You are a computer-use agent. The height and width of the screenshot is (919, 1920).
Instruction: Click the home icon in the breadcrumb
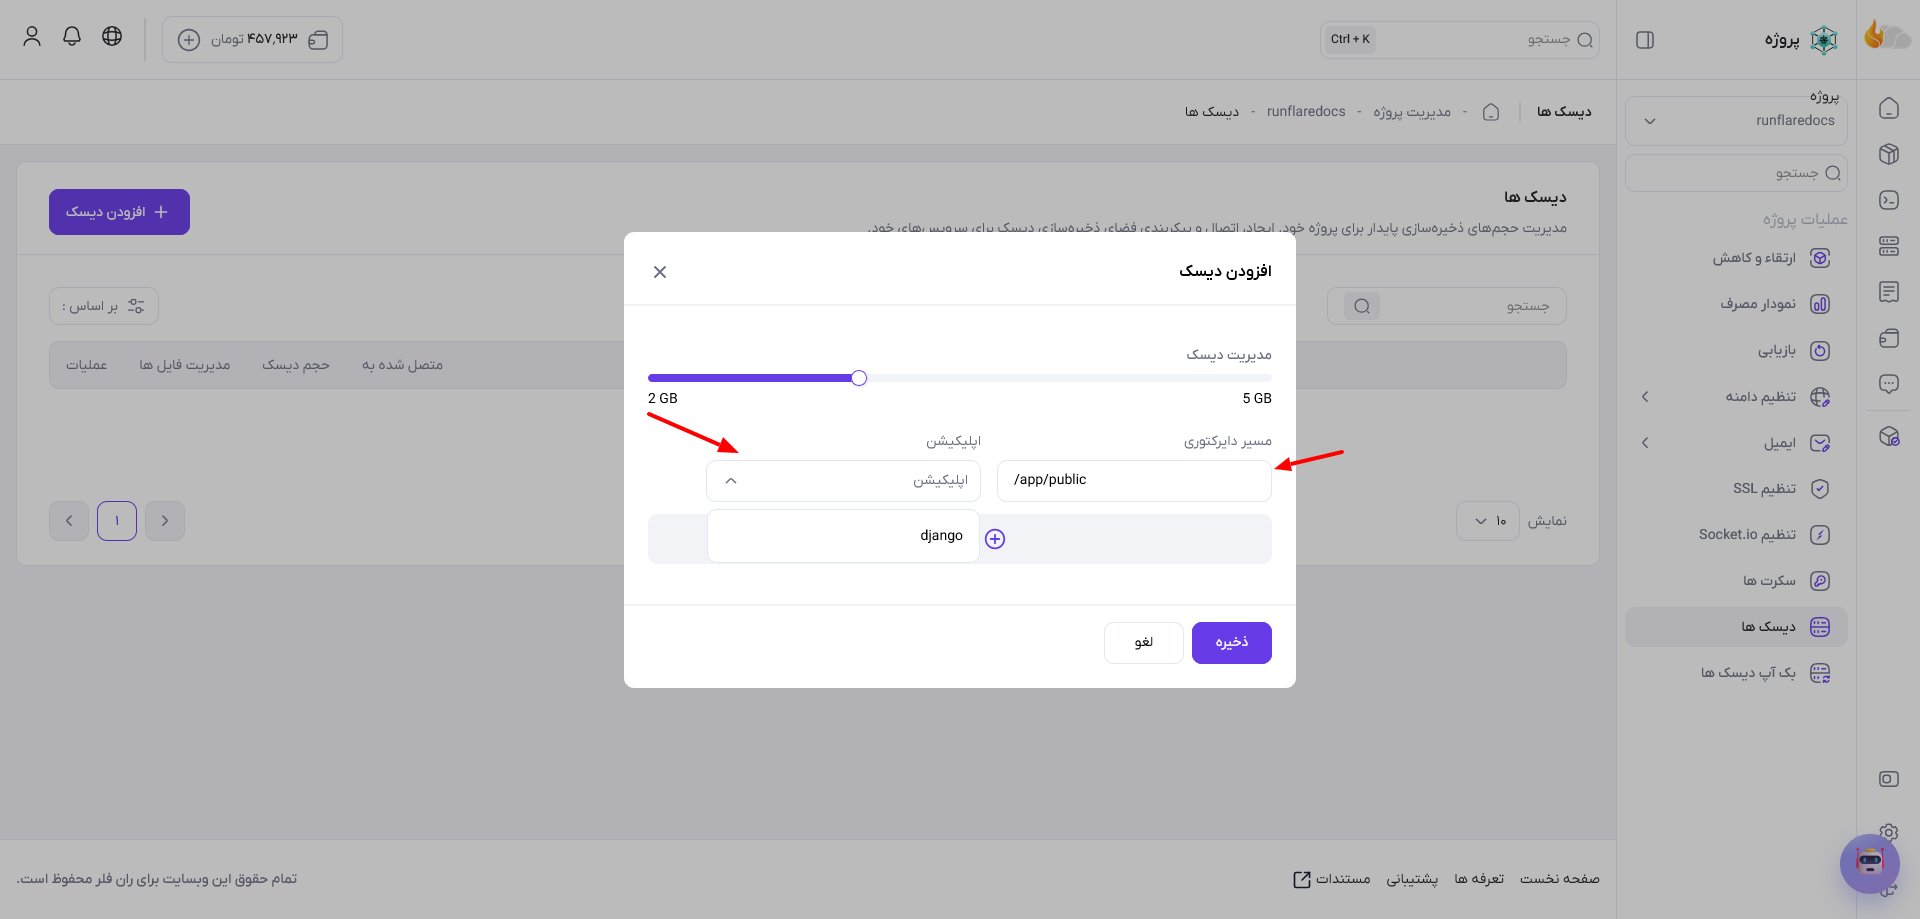tap(1491, 112)
